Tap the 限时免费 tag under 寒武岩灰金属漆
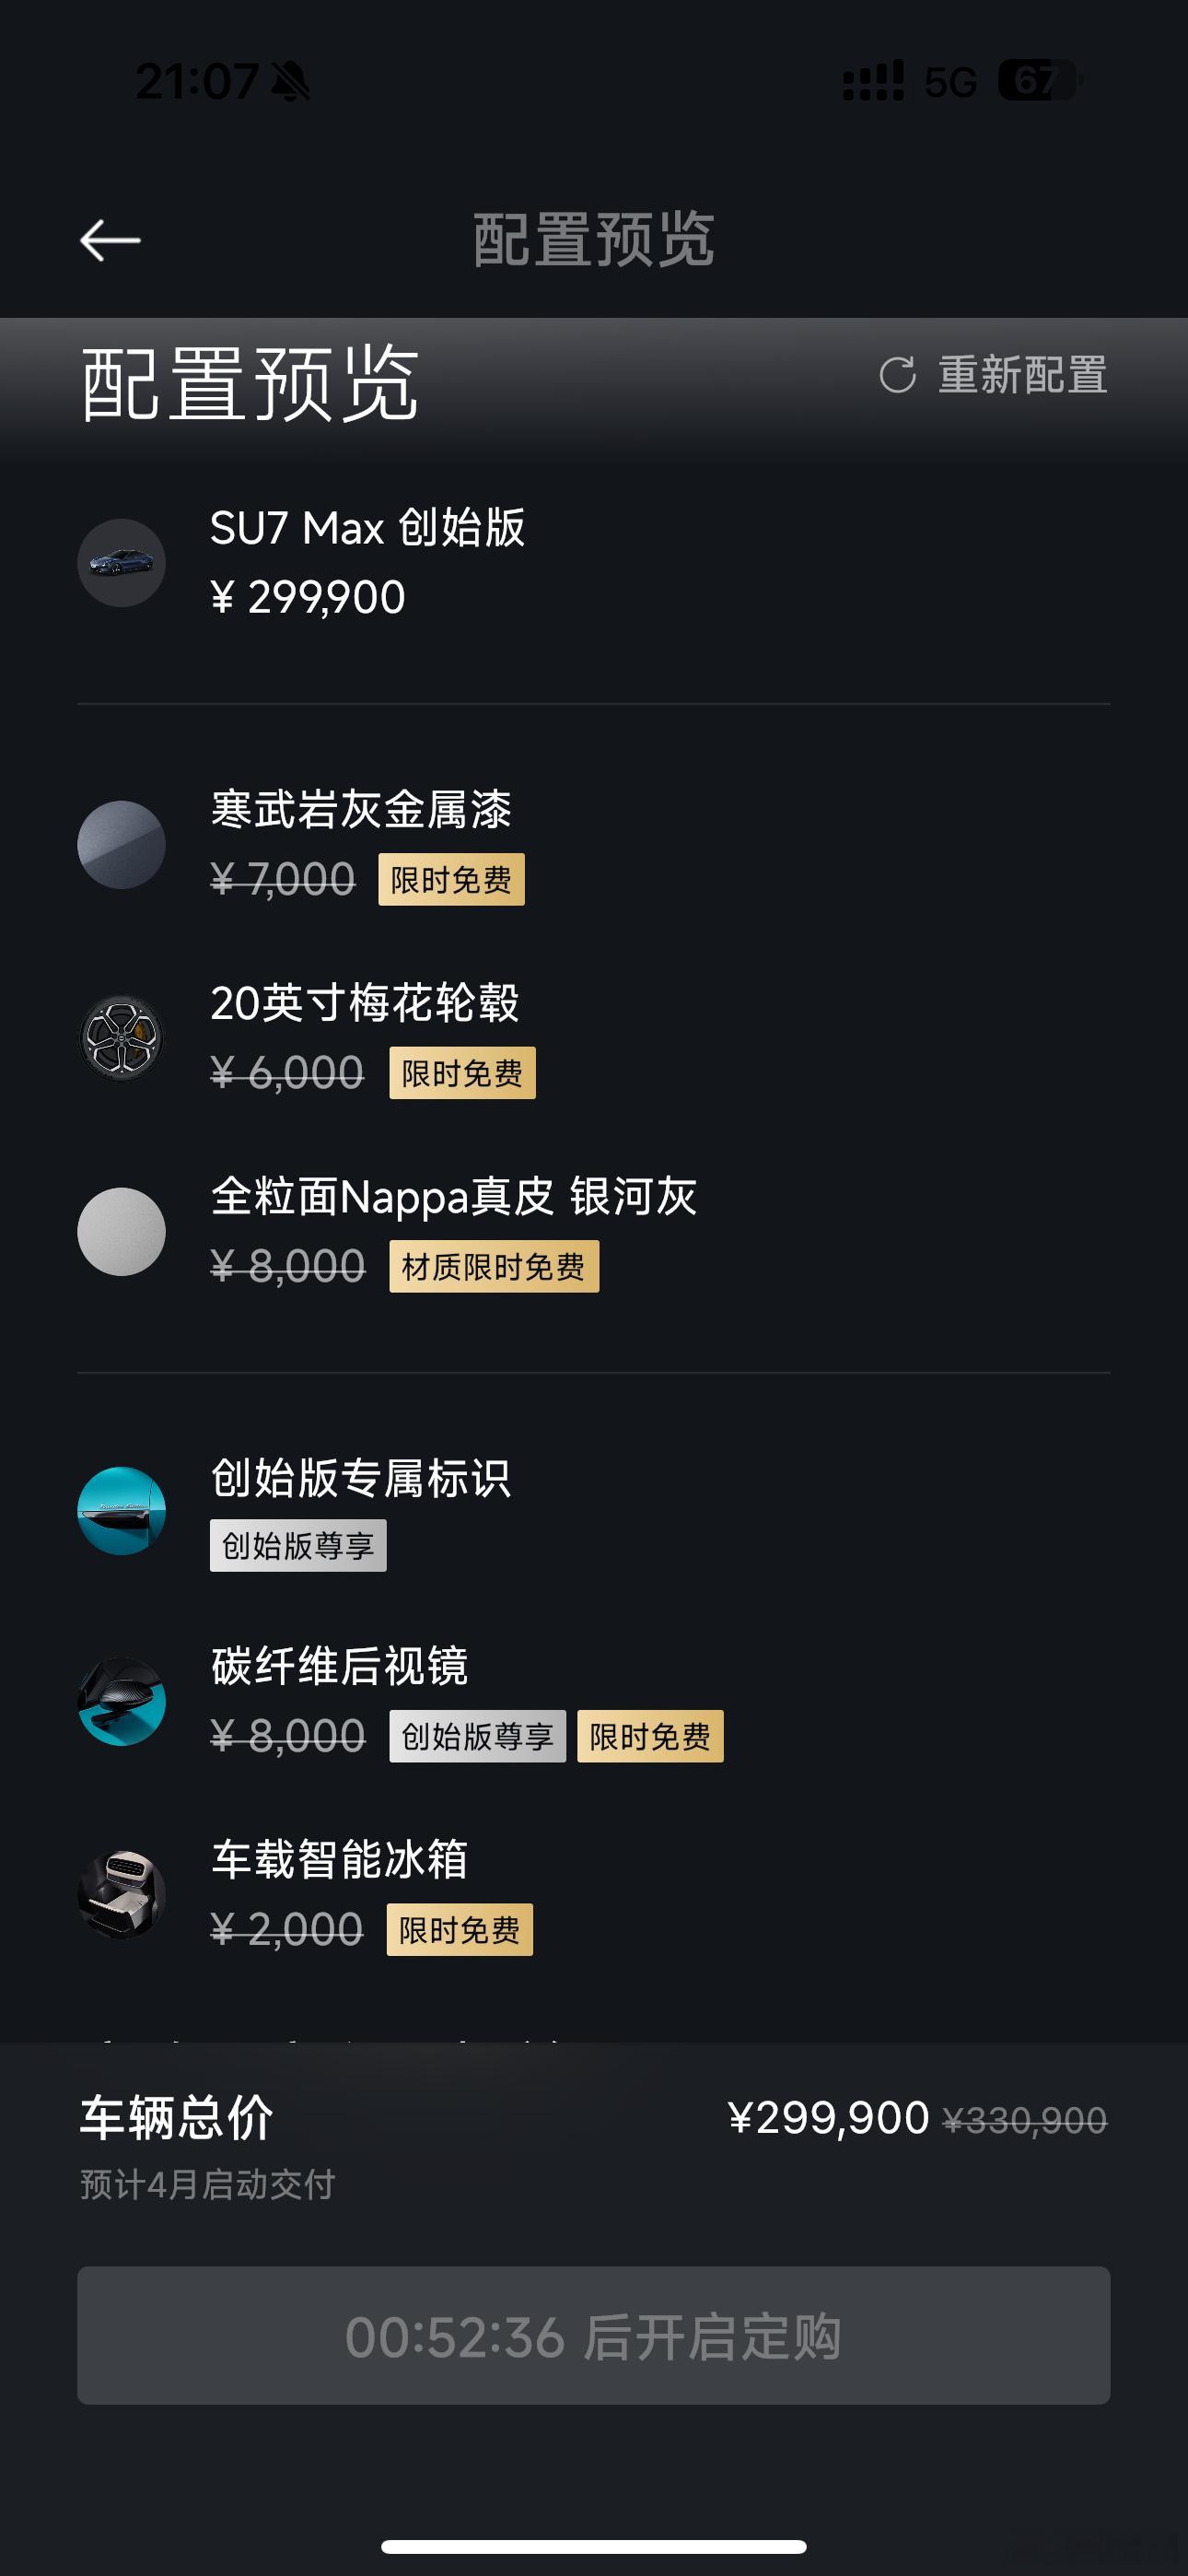This screenshot has height=2576, width=1188. click(x=451, y=880)
